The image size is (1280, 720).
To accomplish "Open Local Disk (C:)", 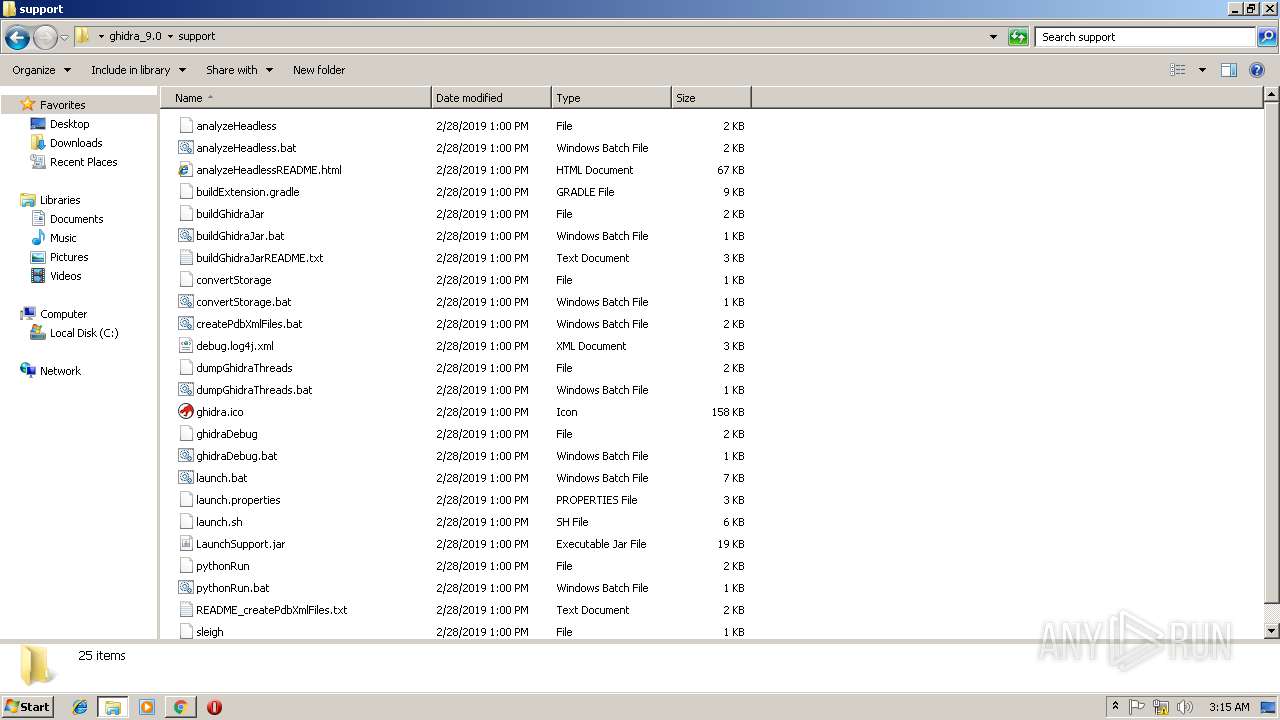I will (84, 333).
